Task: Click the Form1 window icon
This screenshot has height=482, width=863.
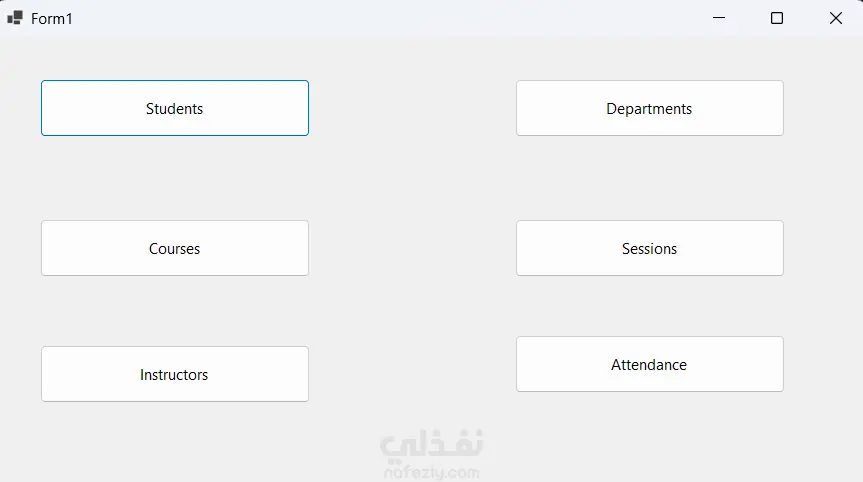Action: click(x=15, y=18)
